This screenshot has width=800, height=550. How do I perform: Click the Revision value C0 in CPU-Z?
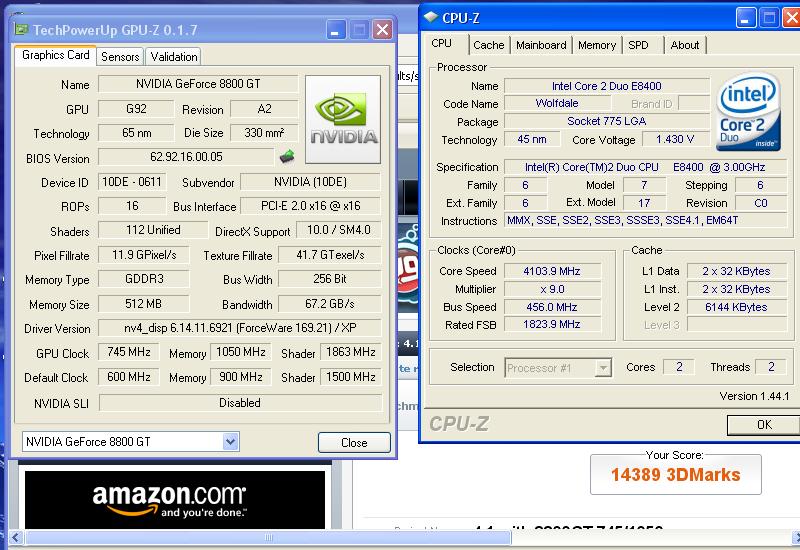[761, 203]
